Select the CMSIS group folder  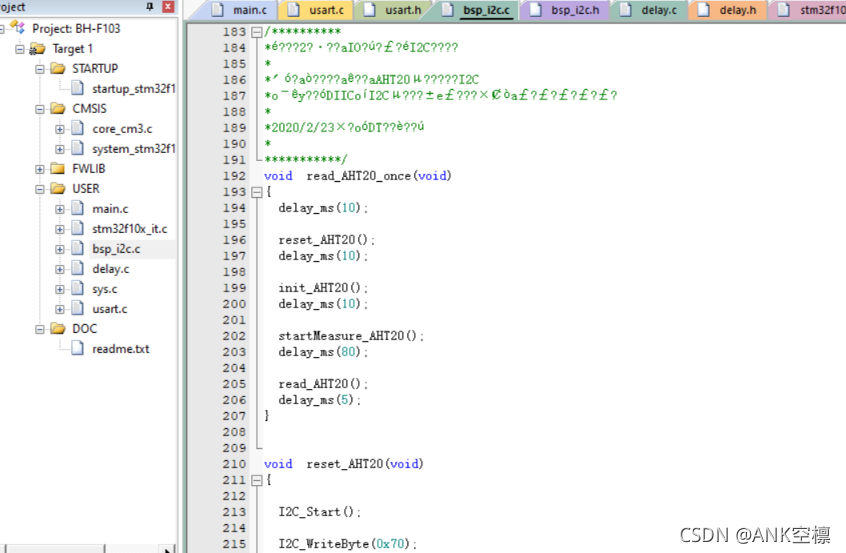coord(90,108)
